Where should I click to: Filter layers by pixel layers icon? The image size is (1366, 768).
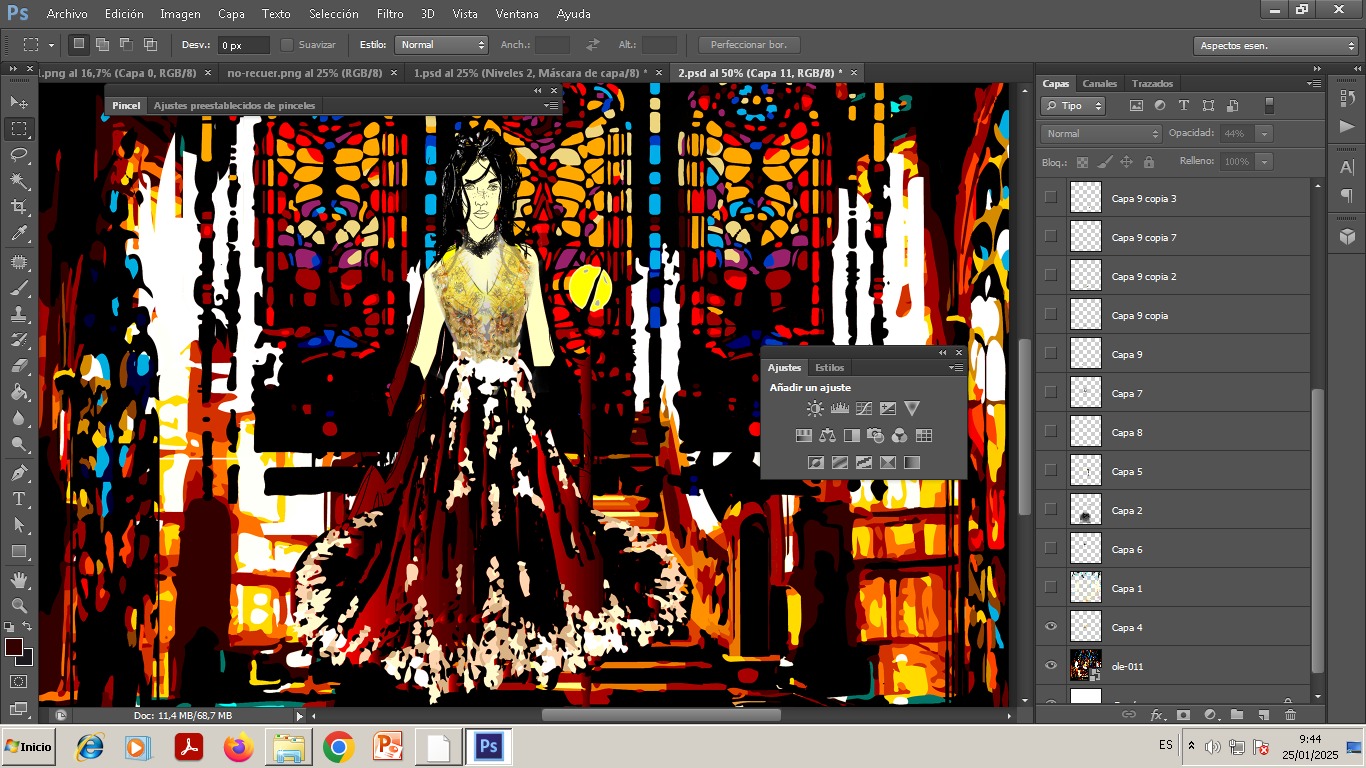1136,105
